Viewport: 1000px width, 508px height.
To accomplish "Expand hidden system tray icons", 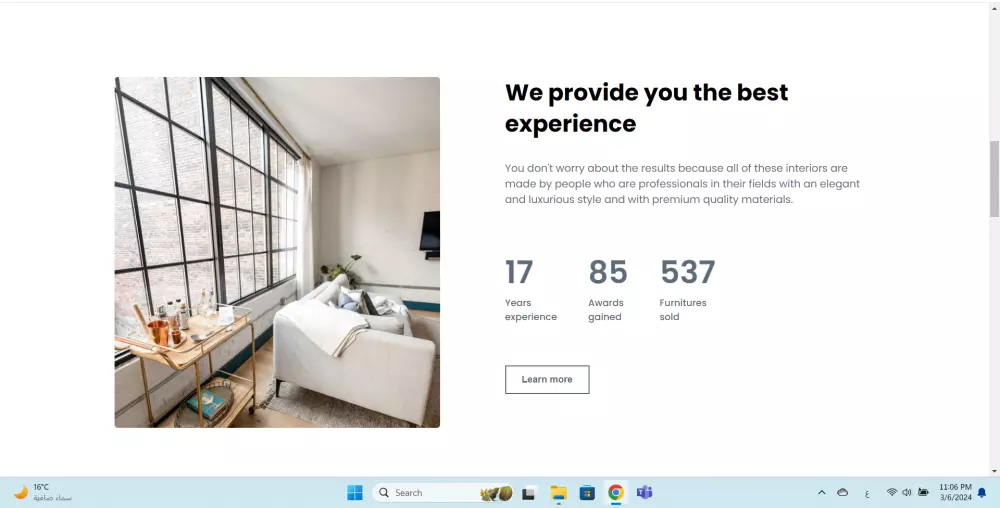I will tap(821, 493).
